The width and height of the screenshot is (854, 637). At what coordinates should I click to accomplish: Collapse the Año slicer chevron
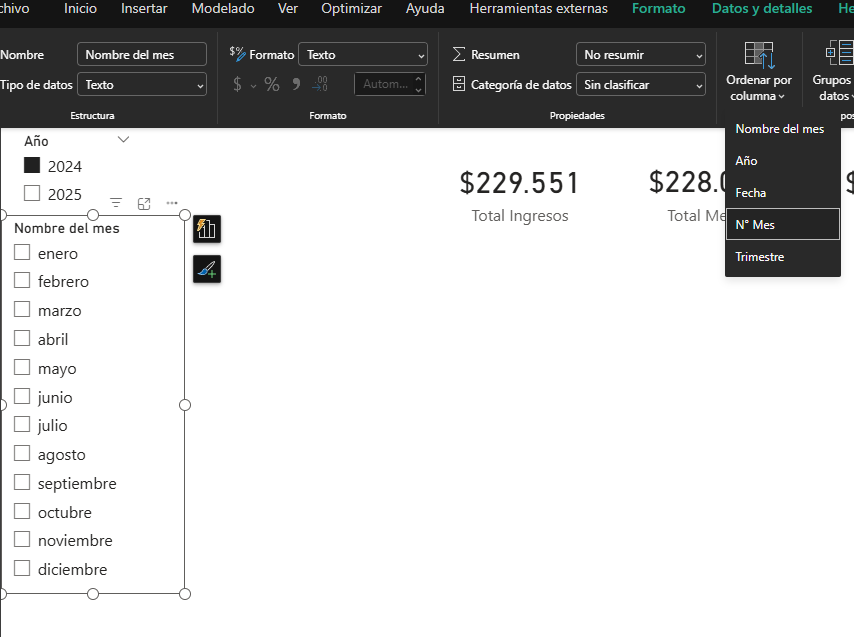(x=124, y=140)
